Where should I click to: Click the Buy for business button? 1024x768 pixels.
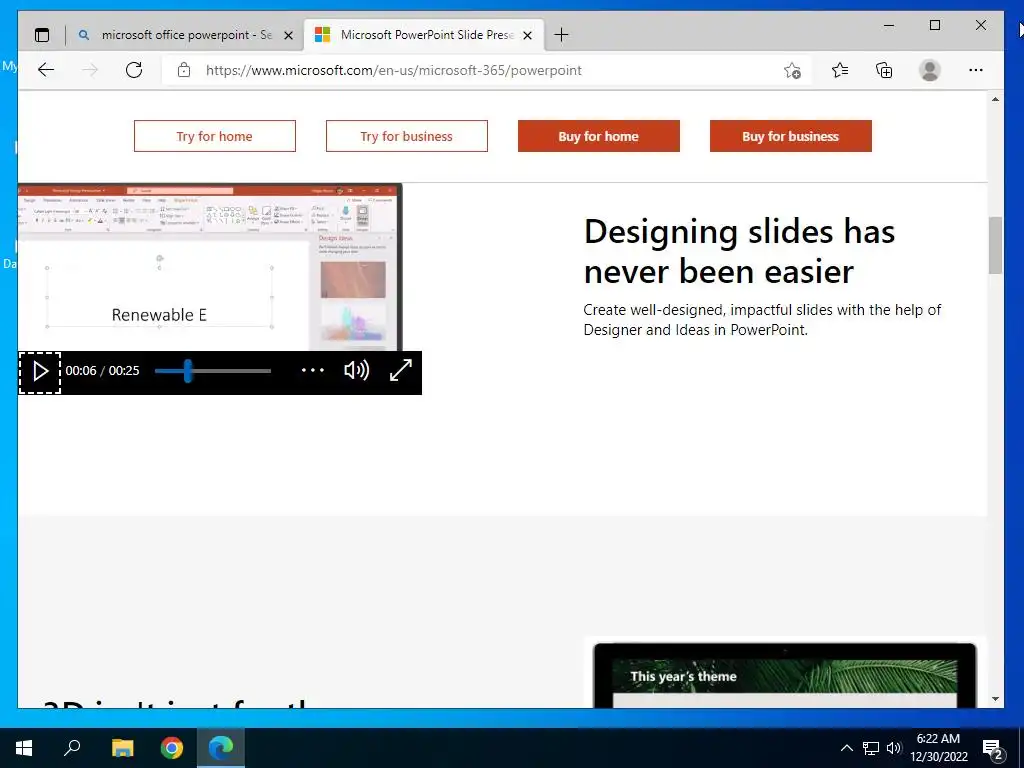pos(791,136)
